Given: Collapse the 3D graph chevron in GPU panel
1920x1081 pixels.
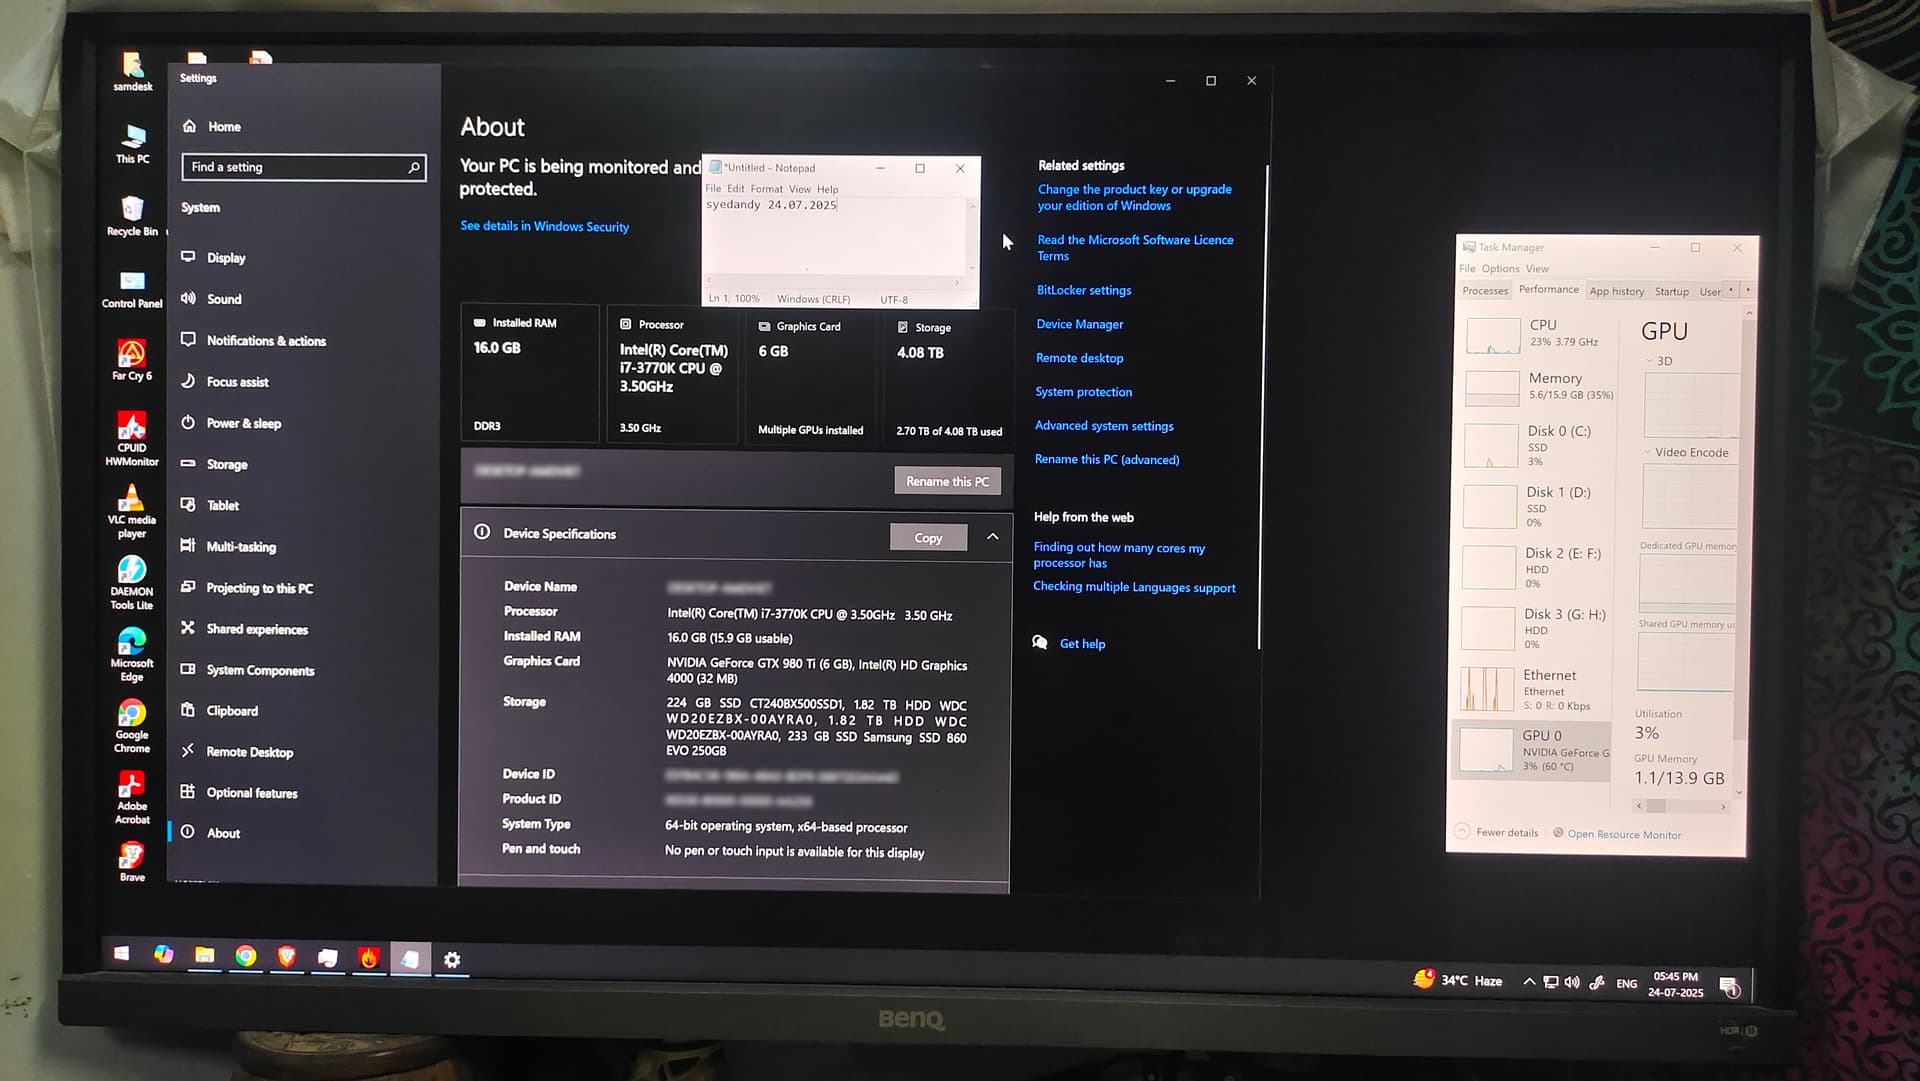Looking at the screenshot, I should 1649,361.
